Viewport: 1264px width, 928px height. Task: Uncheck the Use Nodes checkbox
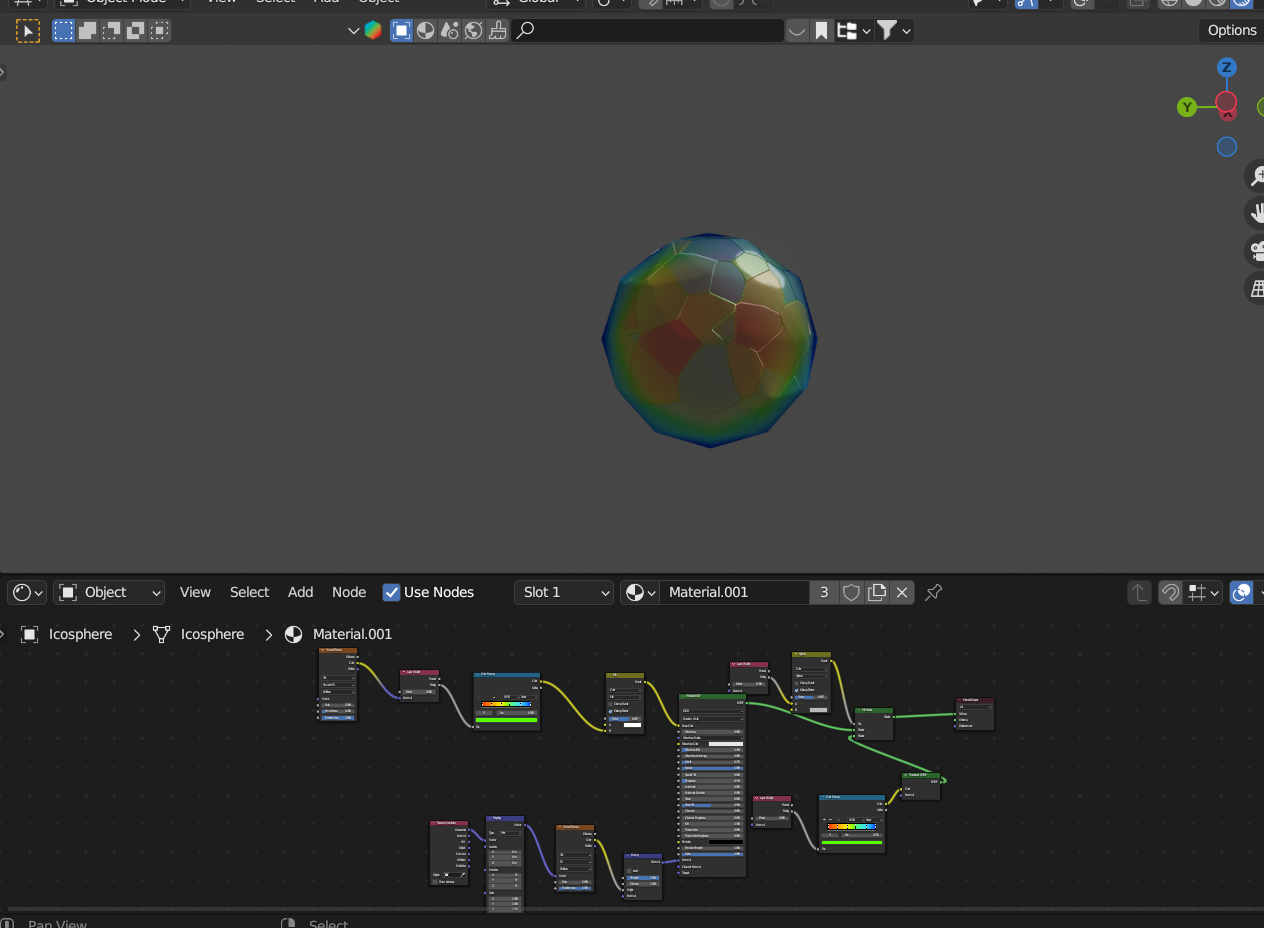pyautogui.click(x=391, y=592)
